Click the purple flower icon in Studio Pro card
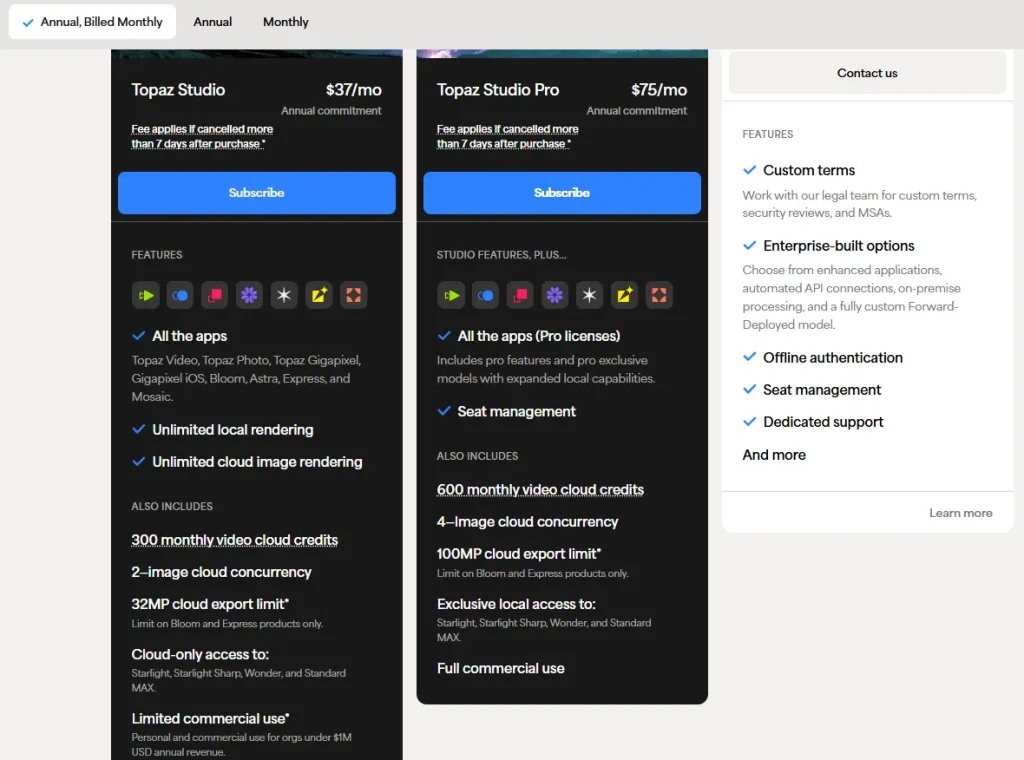This screenshot has width=1024, height=760. tap(554, 295)
